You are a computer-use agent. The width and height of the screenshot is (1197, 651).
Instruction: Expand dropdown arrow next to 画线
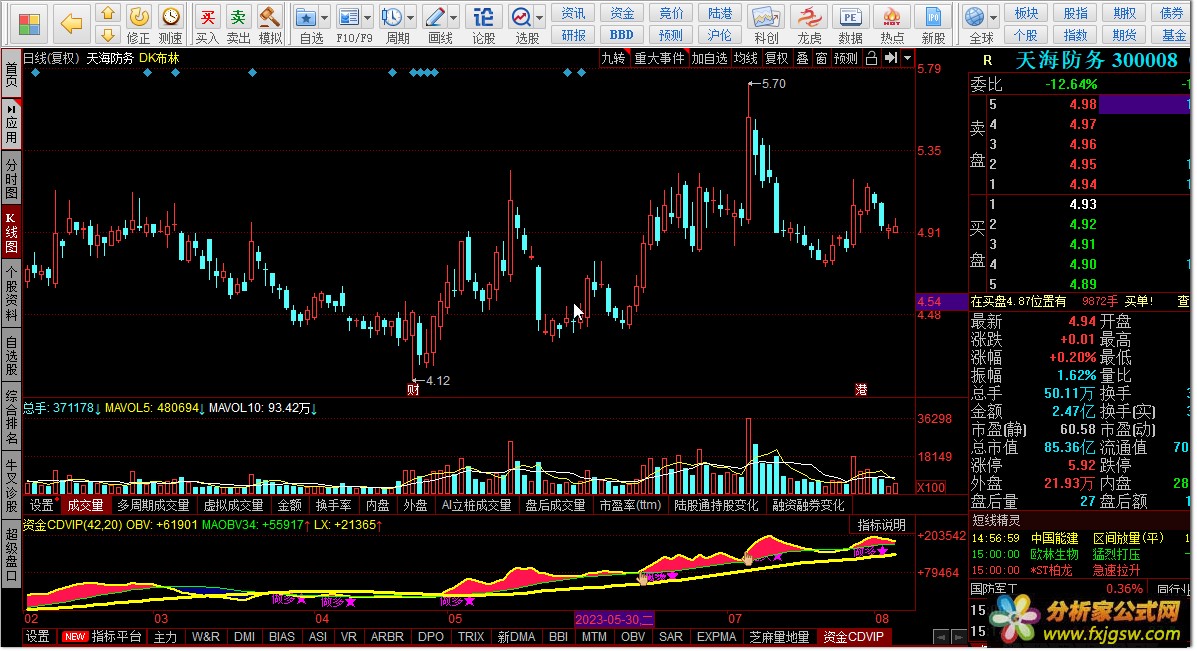453,17
